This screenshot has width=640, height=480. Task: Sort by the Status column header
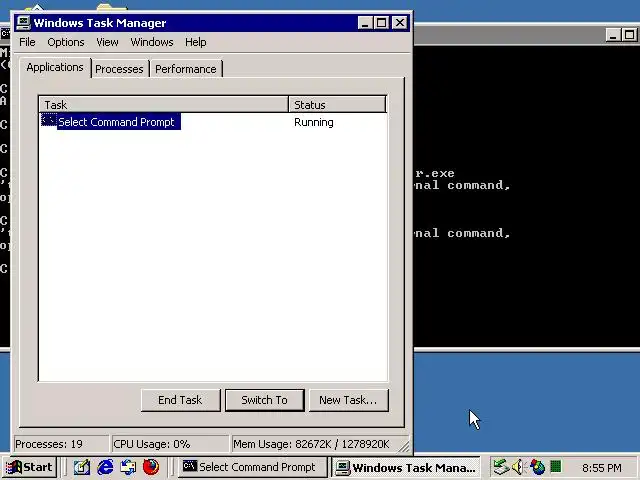pos(337,104)
